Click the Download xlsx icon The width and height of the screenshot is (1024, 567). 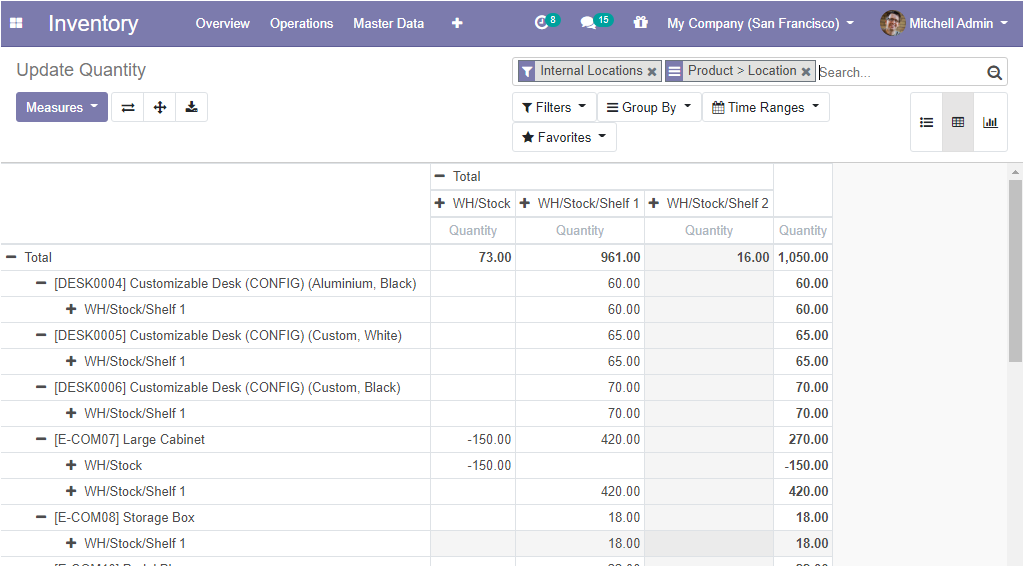[x=191, y=107]
